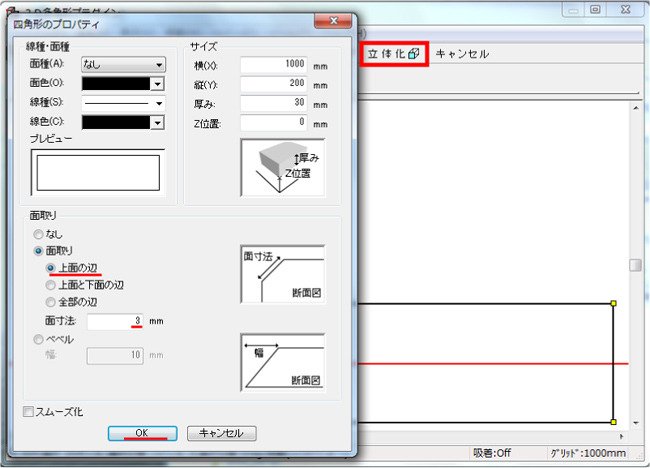Select the 面取り radio button

click(x=40, y=251)
